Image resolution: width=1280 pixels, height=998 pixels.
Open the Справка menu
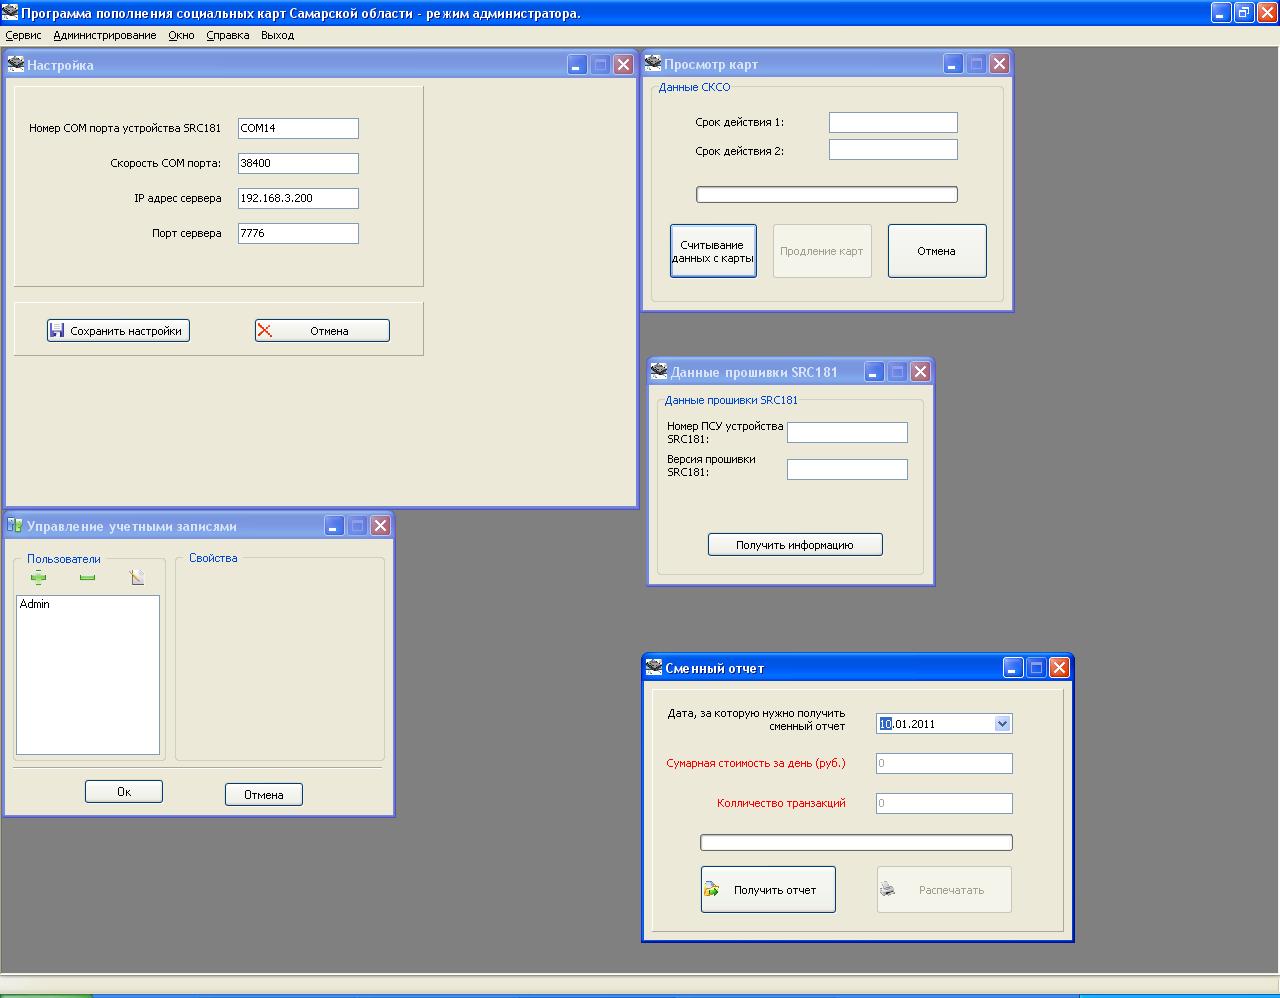(228, 35)
